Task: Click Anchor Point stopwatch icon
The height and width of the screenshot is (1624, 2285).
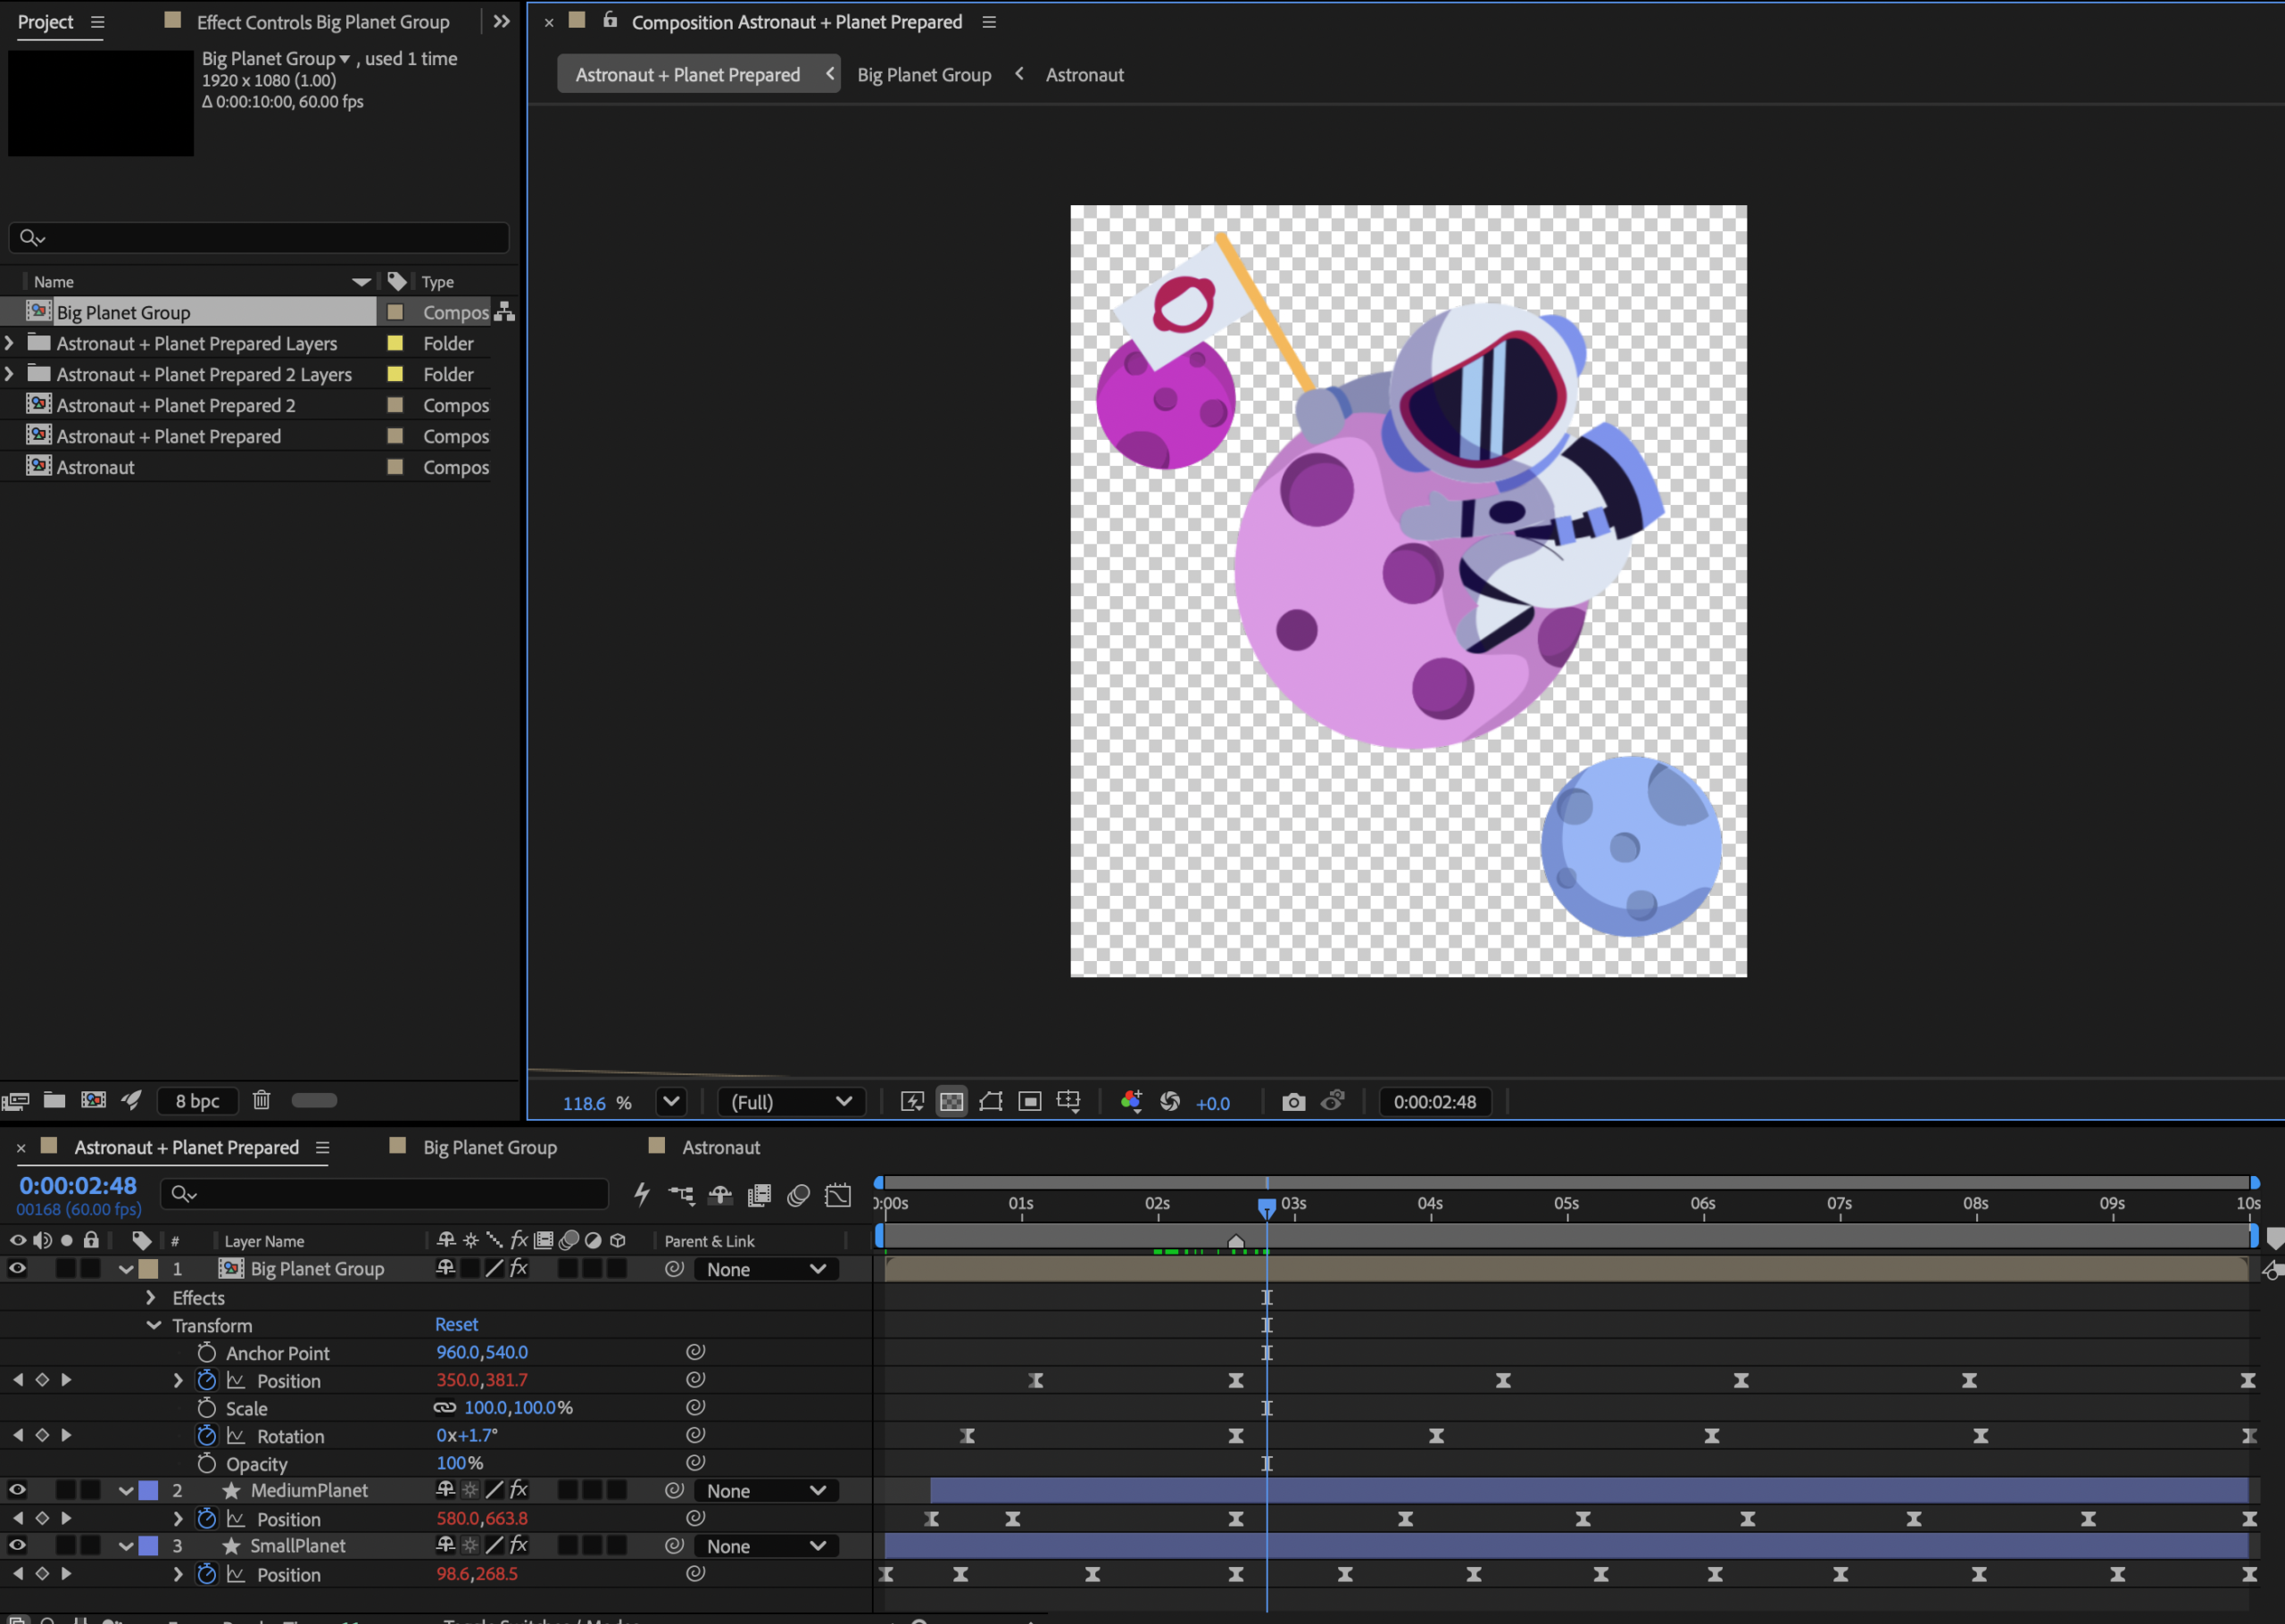Action: 207,1352
